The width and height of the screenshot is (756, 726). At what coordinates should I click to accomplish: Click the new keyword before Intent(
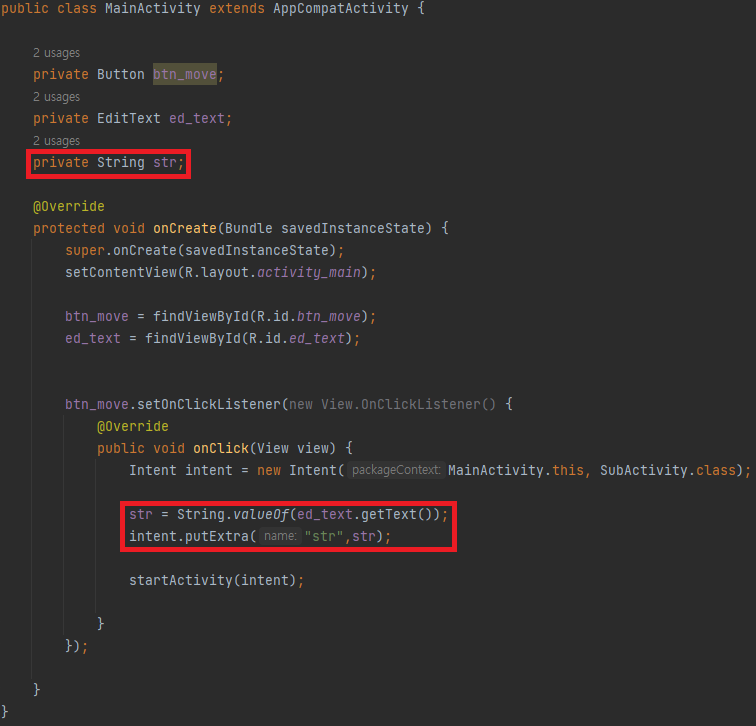coord(269,470)
